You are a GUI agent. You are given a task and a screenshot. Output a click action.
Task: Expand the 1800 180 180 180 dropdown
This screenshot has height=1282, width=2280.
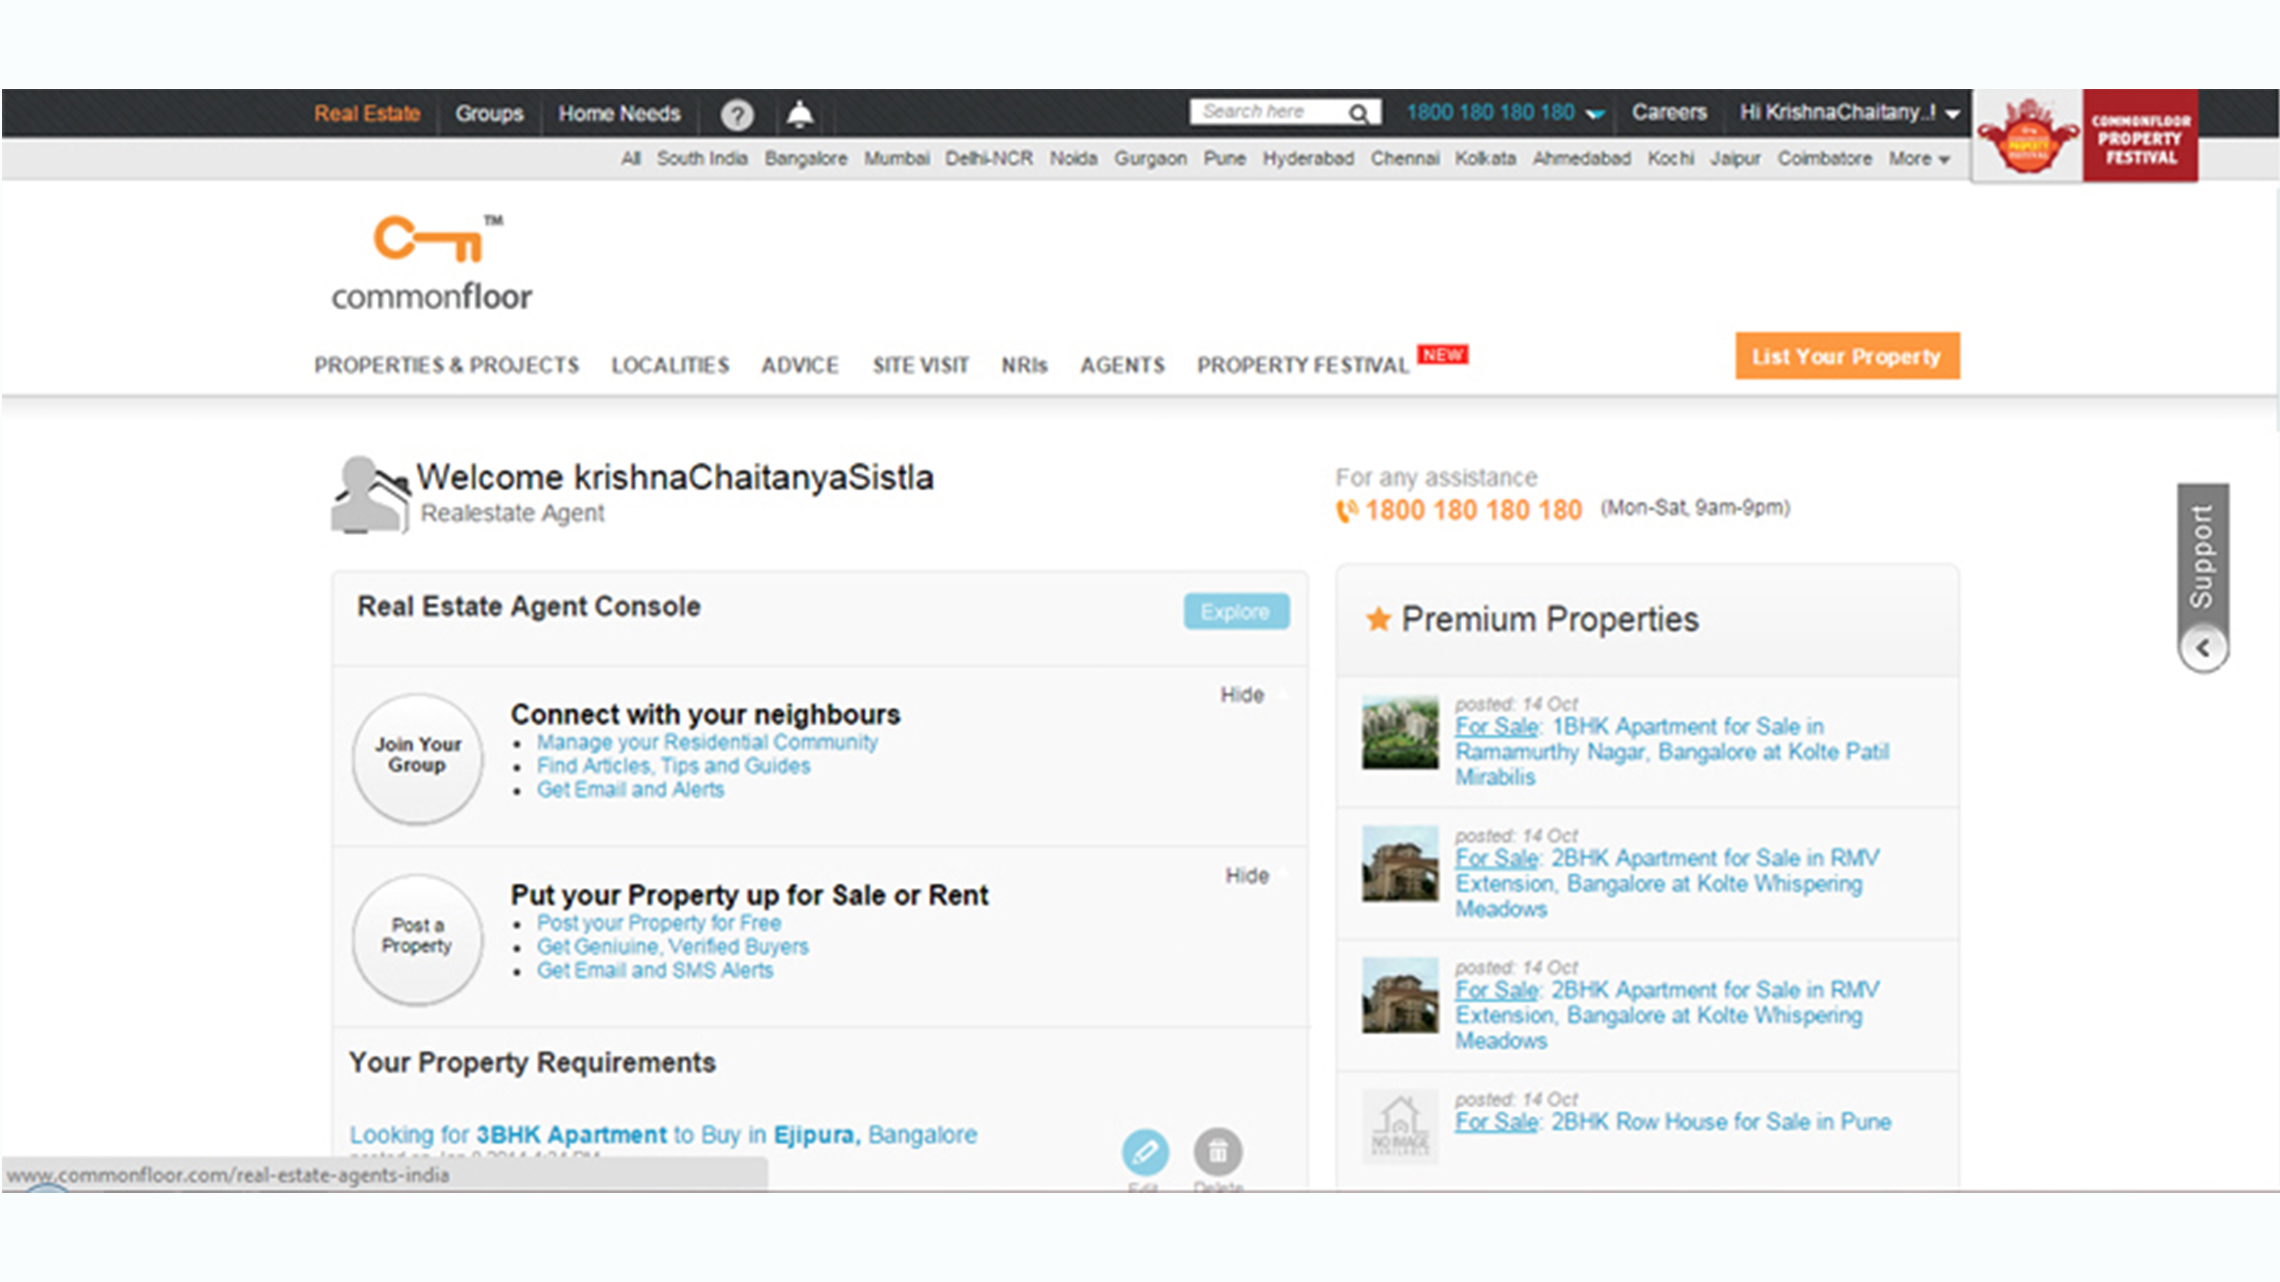tap(1596, 114)
